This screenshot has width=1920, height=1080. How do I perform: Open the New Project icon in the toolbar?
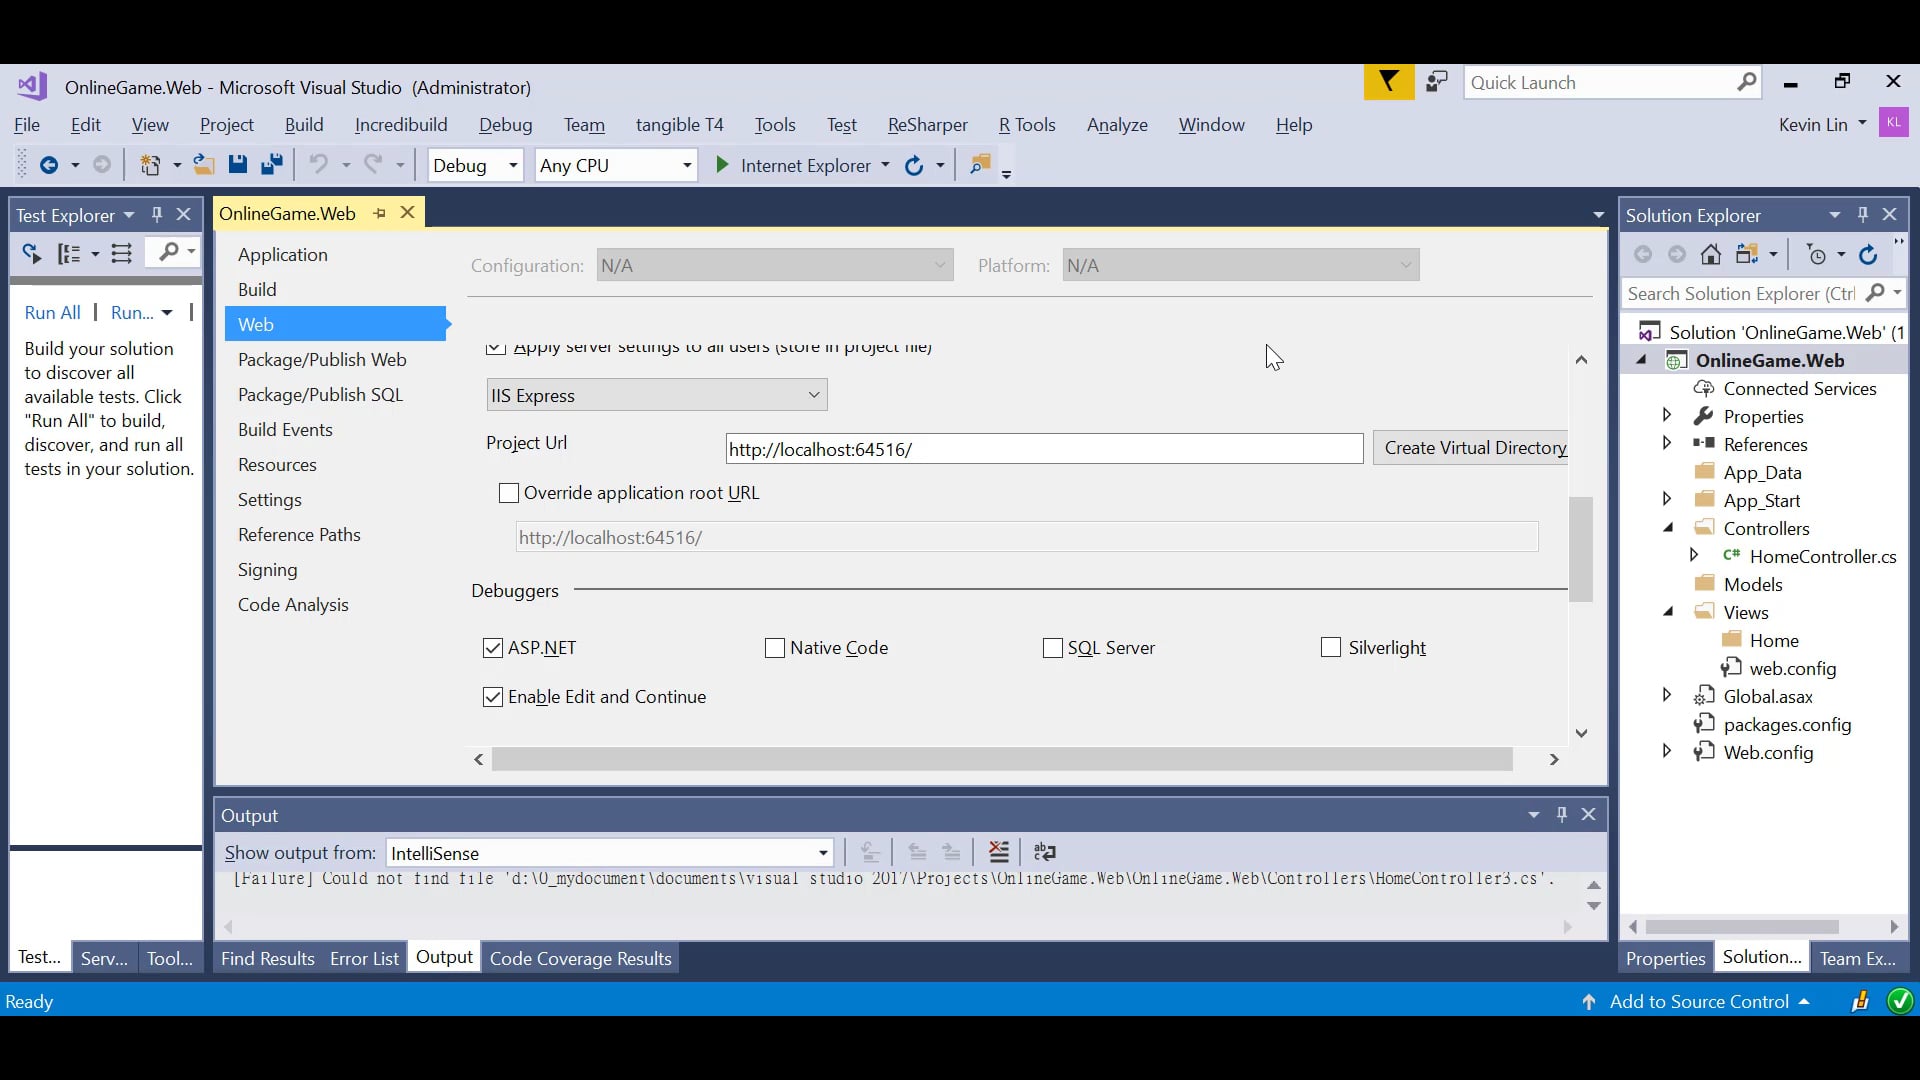pos(152,165)
